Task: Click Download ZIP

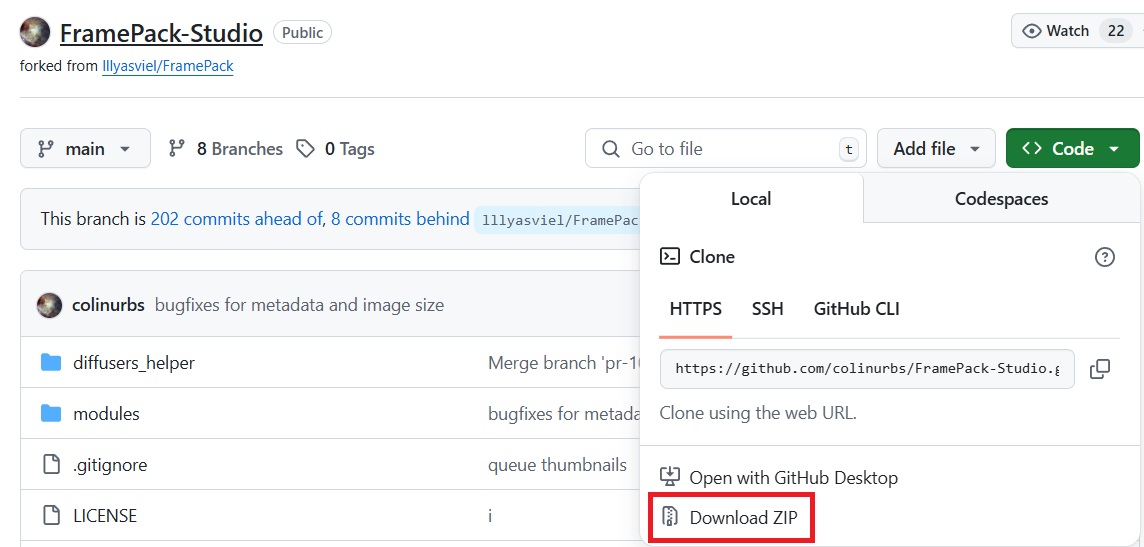Action: (742, 518)
